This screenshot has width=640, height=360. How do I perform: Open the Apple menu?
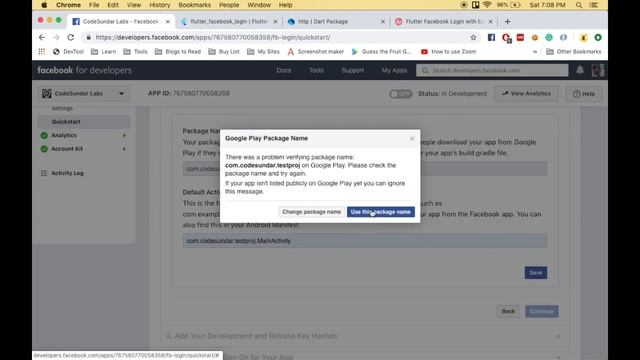44,5
